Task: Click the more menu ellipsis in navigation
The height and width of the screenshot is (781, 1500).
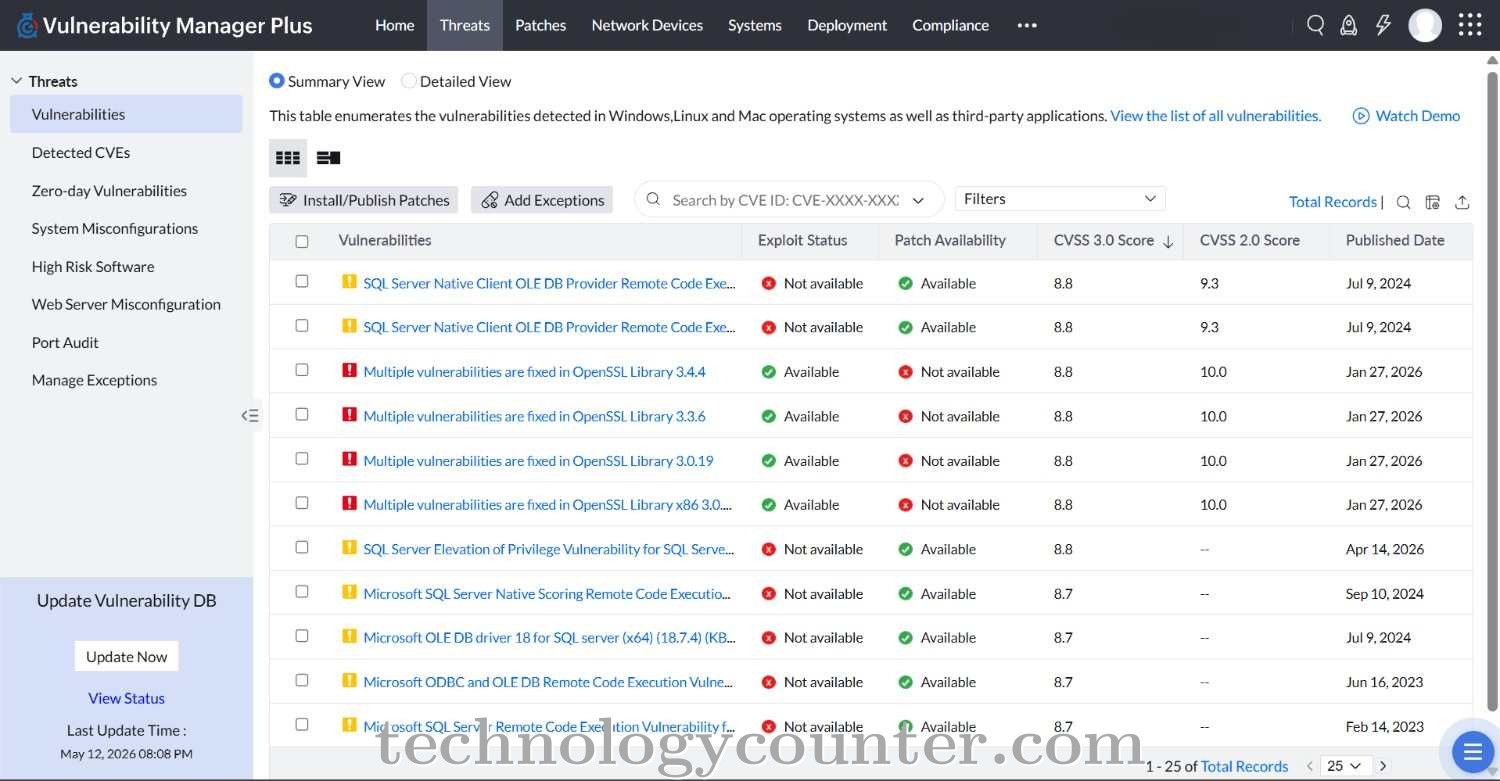Action: [1027, 26]
